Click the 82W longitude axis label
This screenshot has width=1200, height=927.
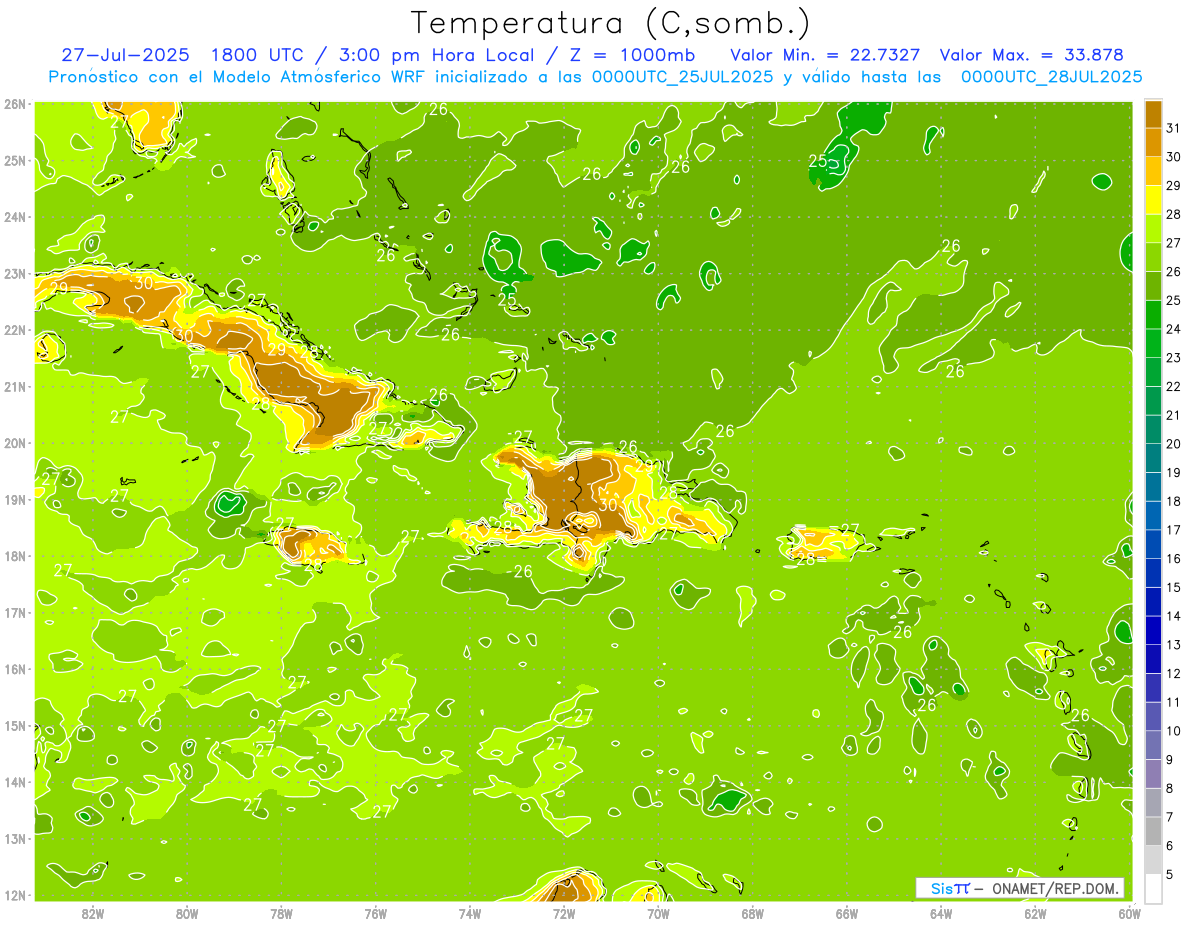tap(93, 913)
